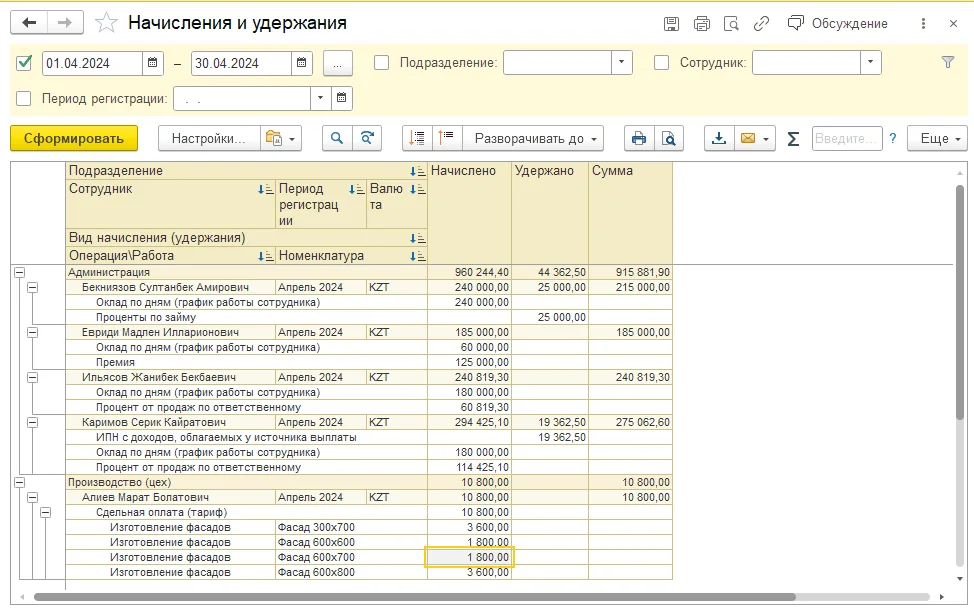Copy link using chain icon

761,24
